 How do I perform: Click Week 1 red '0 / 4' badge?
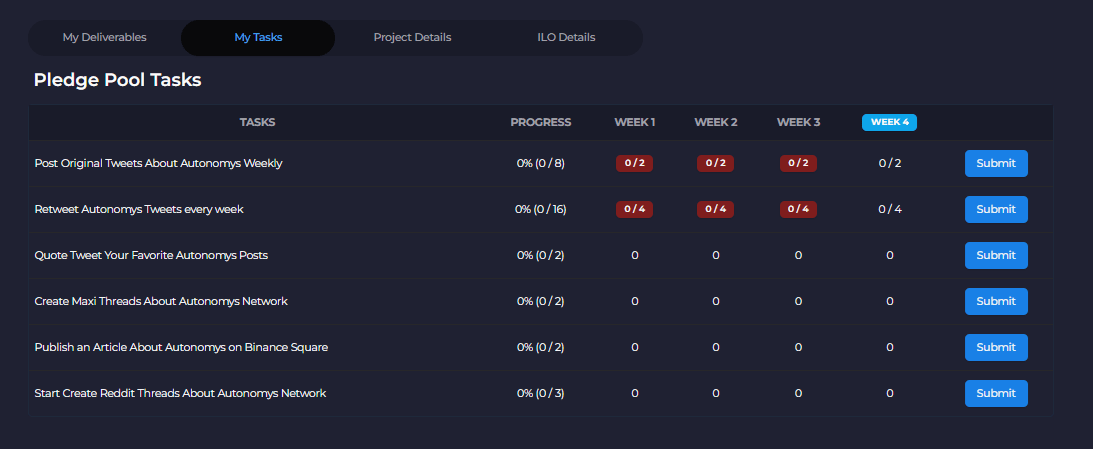(x=634, y=209)
